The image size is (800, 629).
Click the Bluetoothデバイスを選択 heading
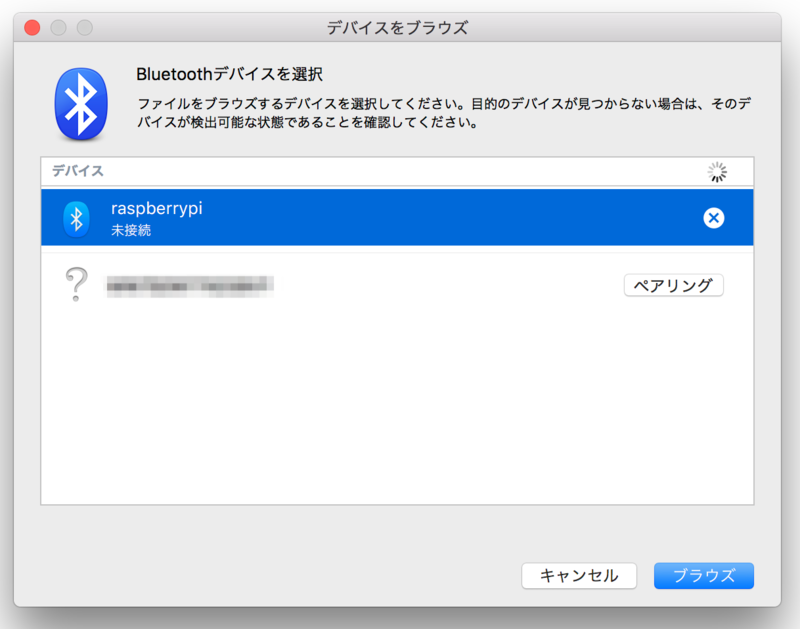(229, 74)
